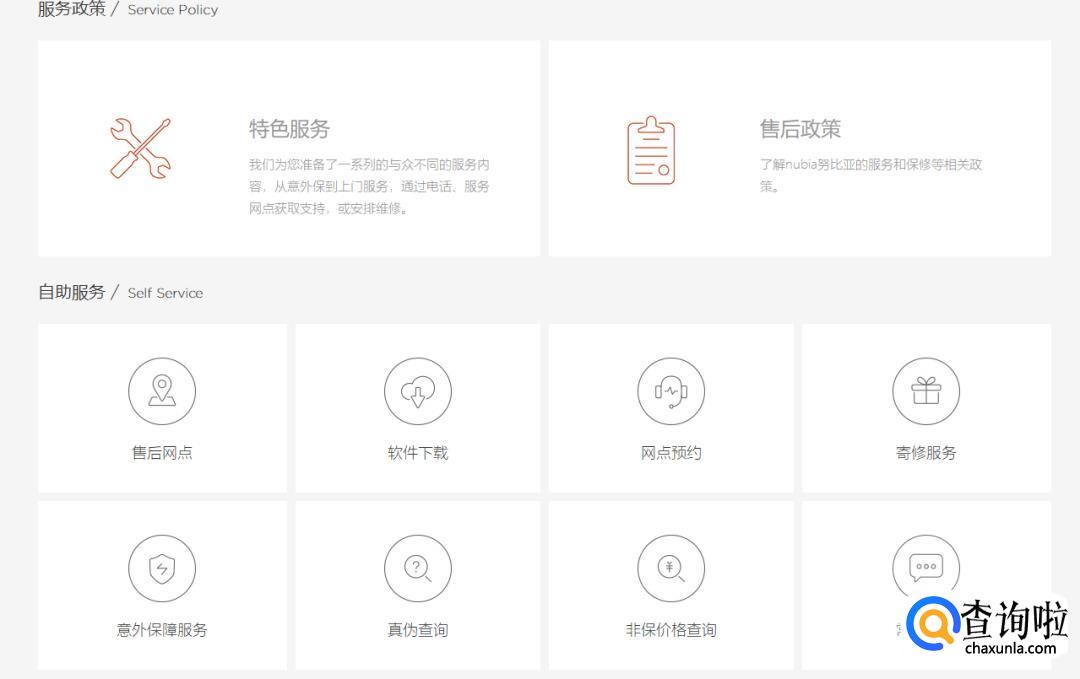Screen dimensions: 1080x679
Task: Click the shield accident protection icon
Action: 162,568
